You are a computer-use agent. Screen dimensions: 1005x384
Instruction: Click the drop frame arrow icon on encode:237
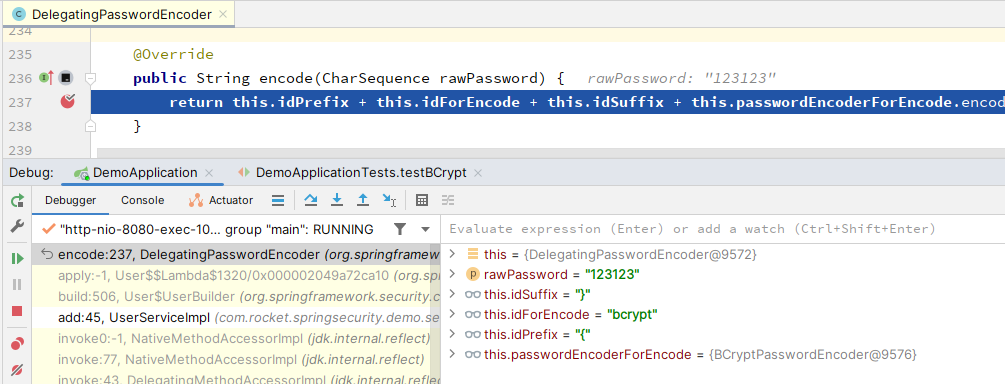click(46, 255)
